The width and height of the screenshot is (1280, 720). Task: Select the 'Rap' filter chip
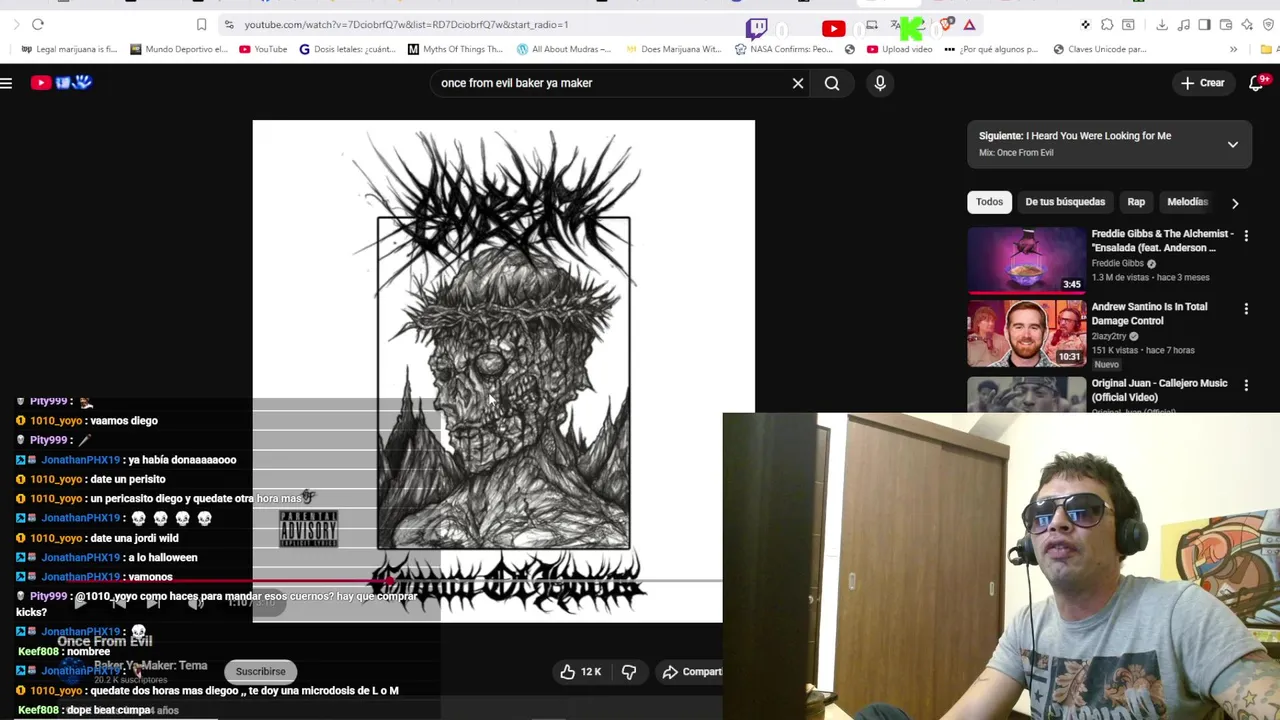click(x=1136, y=202)
